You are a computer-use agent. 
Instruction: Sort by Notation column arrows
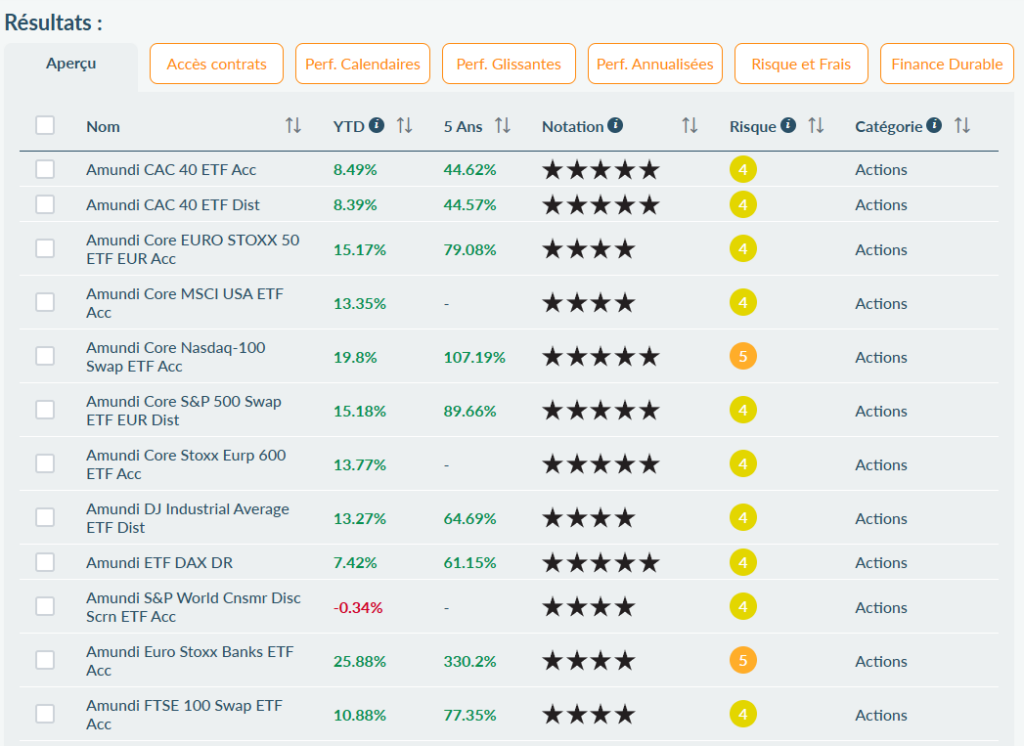point(690,125)
